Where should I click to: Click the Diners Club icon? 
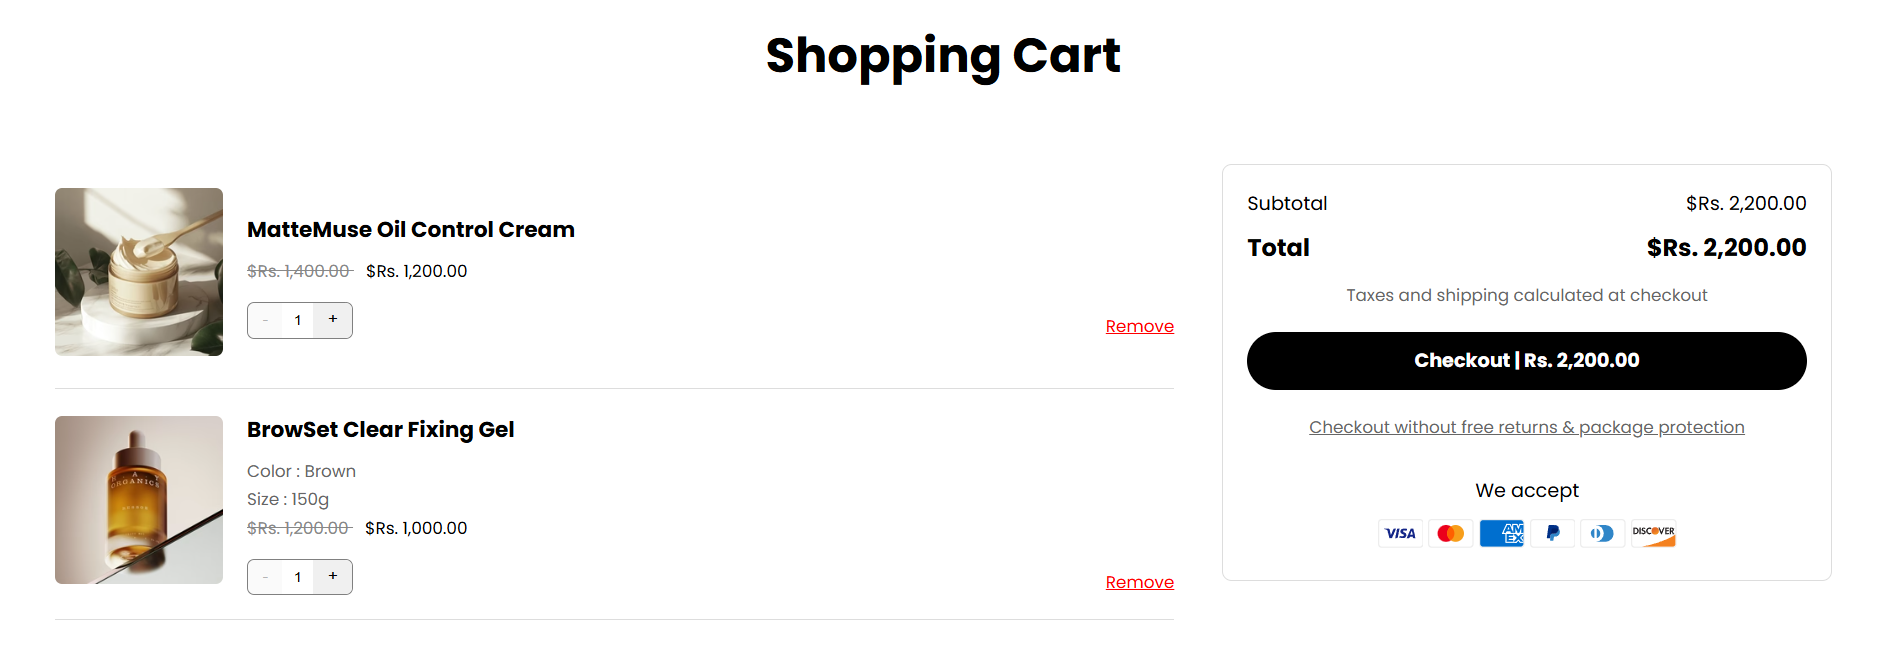(x=1602, y=533)
